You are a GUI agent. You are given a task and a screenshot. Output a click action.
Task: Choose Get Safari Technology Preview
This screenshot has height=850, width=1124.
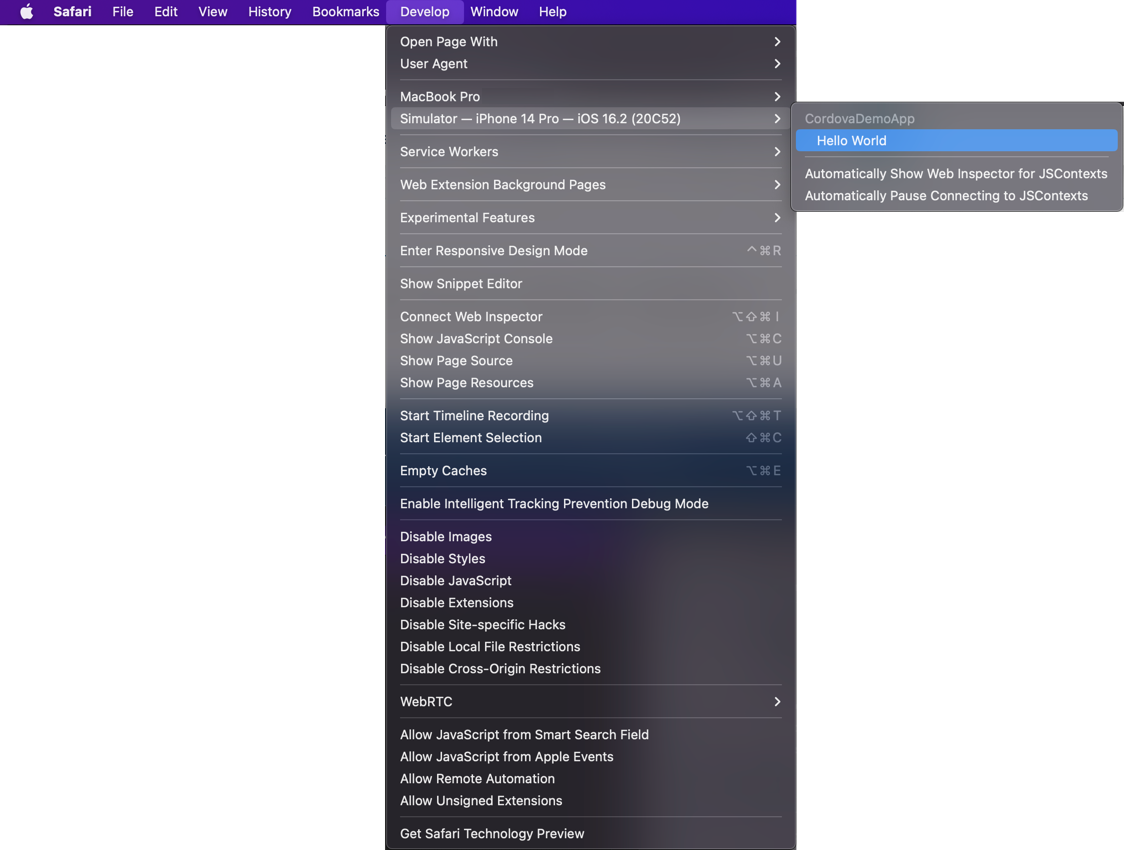(x=591, y=834)
